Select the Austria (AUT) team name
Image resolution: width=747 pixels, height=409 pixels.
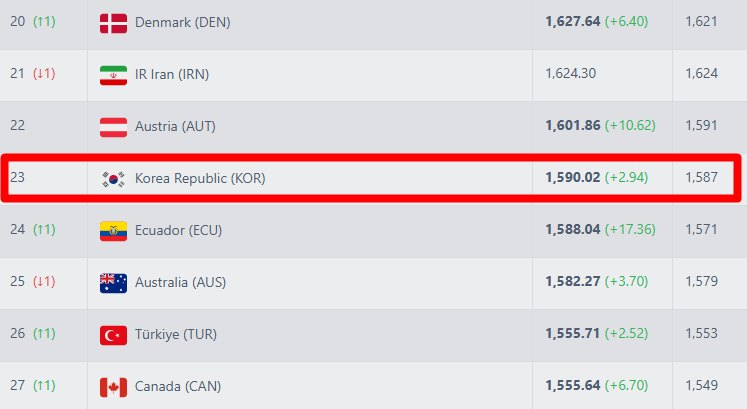tap(175, 127)
